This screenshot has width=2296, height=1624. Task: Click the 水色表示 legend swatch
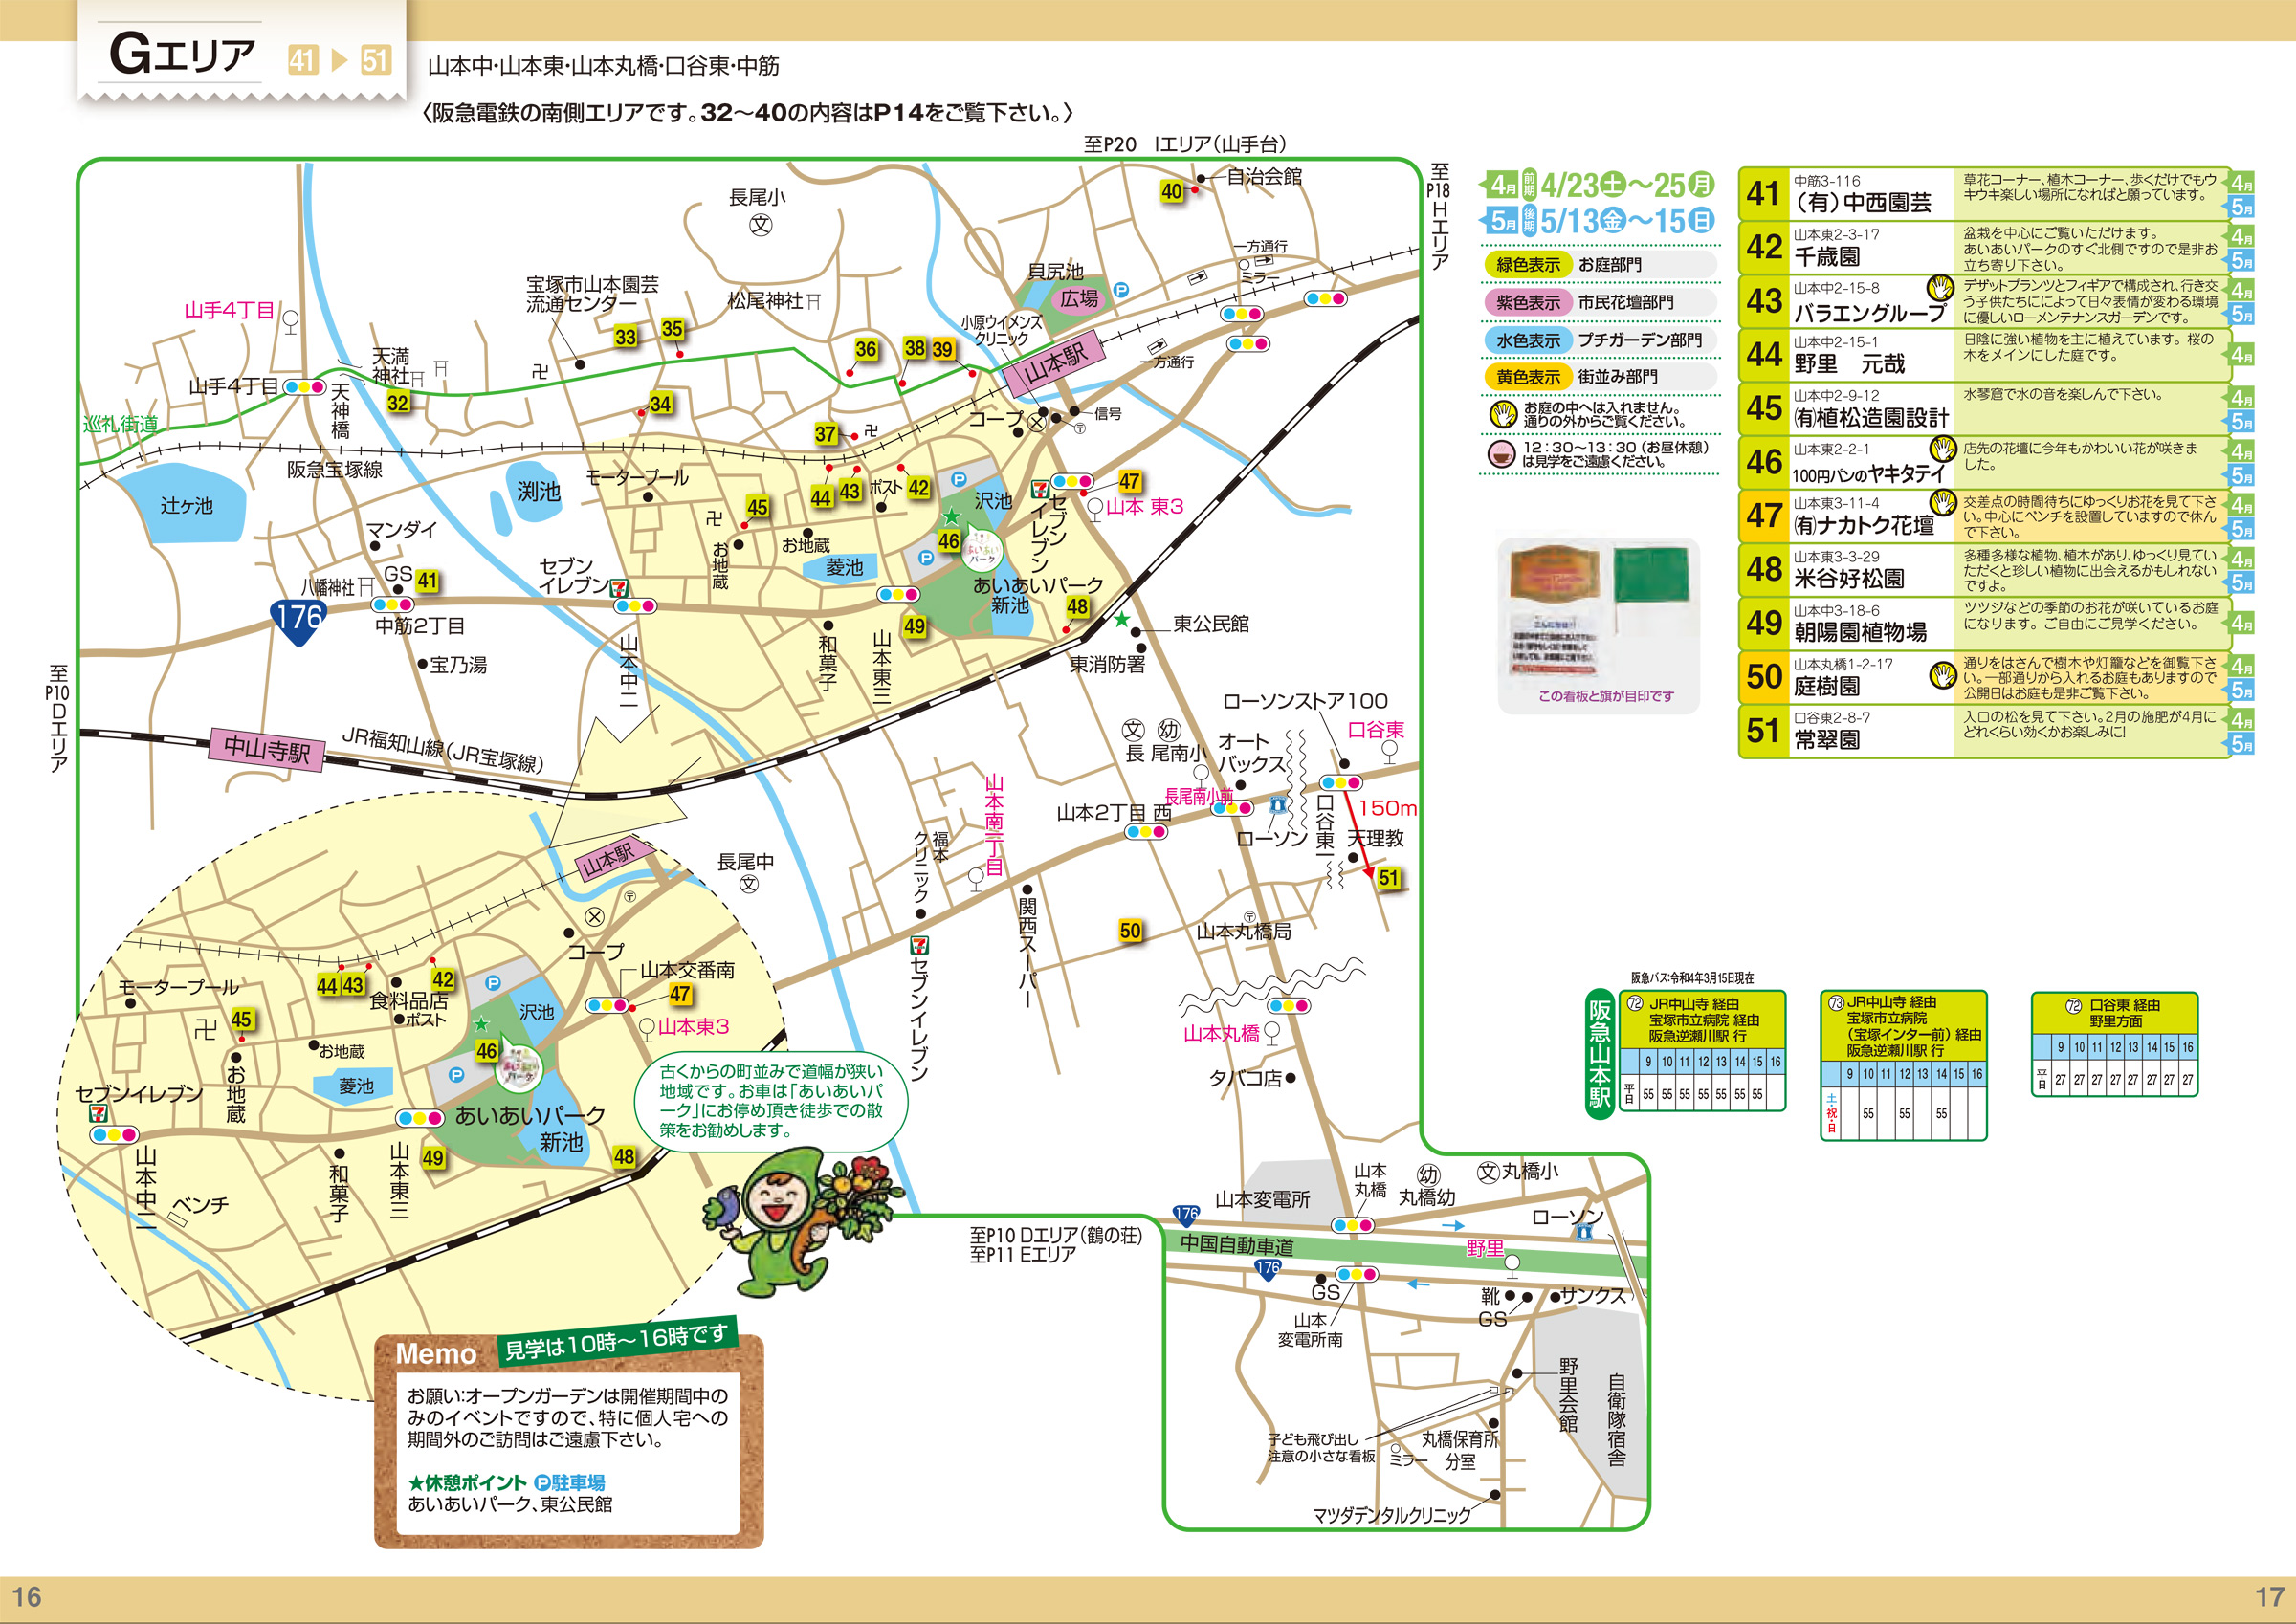pos(1528,341)
